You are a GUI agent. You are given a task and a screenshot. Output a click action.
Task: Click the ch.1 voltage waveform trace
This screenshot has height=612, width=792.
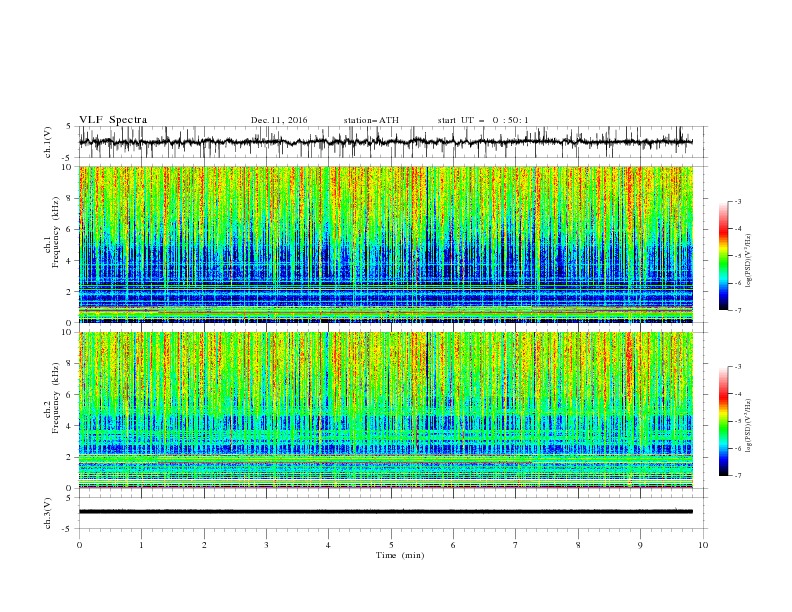click(386, 142)
